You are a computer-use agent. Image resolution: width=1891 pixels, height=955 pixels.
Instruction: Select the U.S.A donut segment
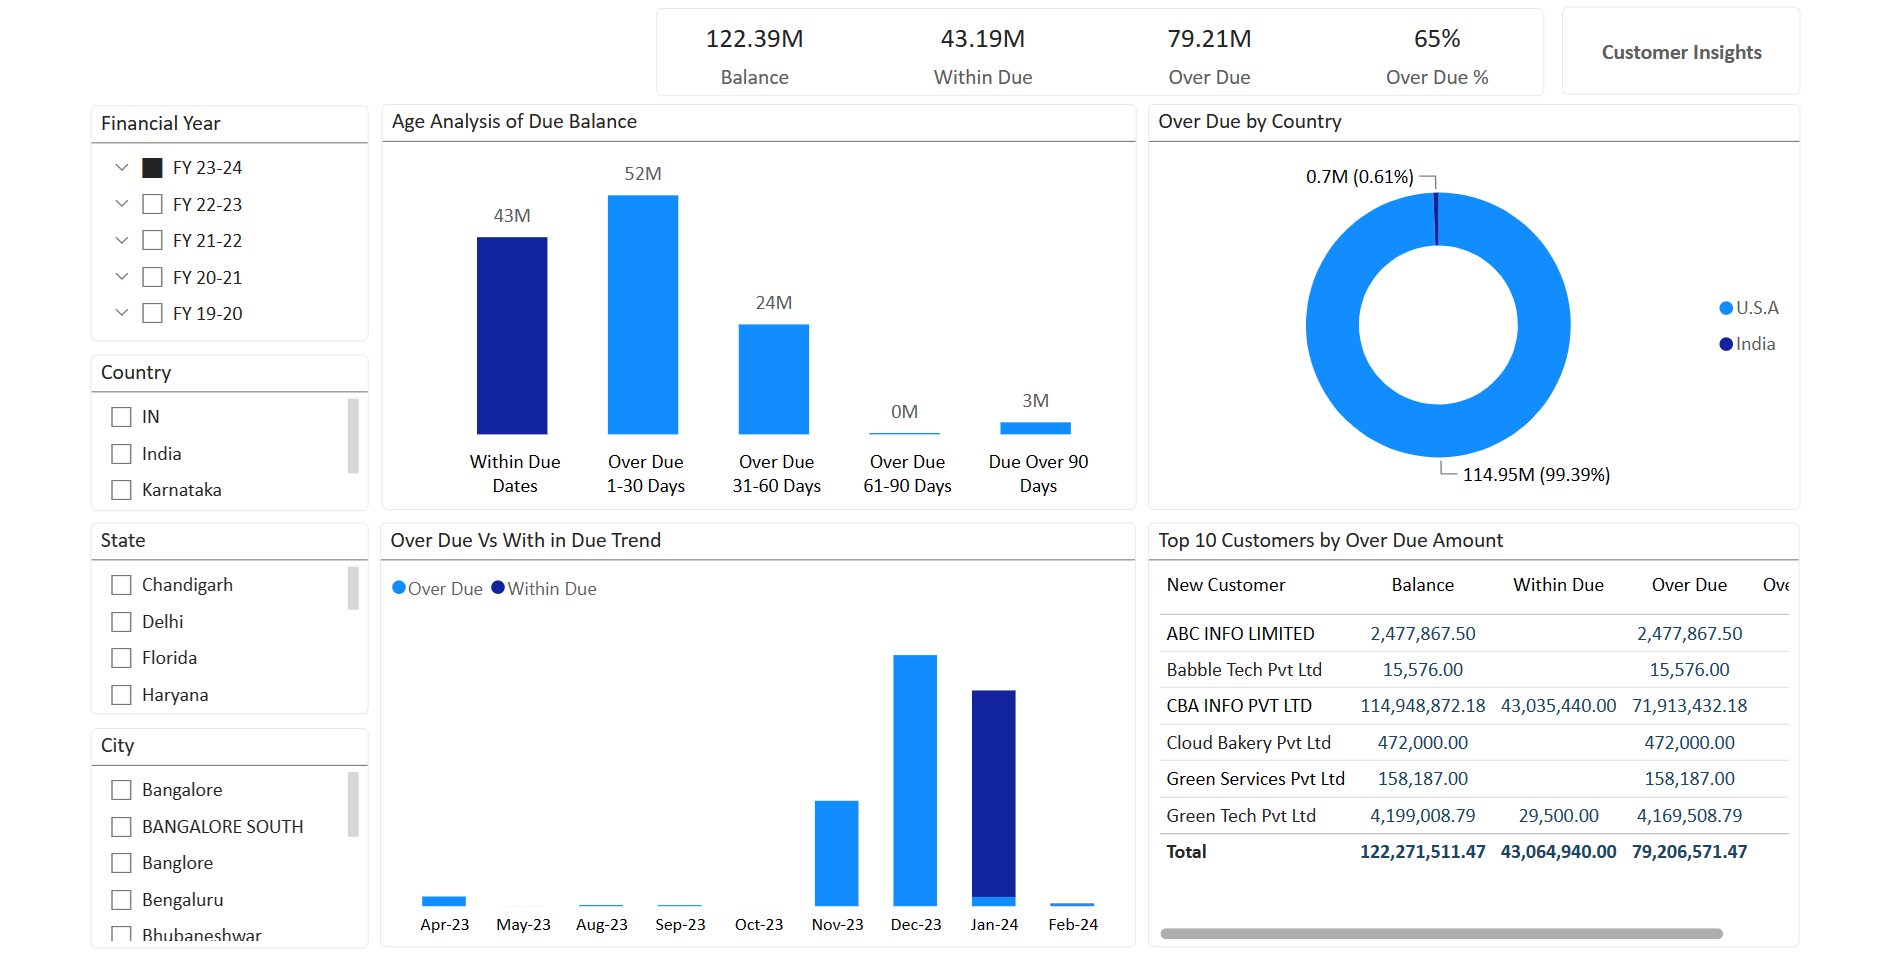tap(1438, 431)
